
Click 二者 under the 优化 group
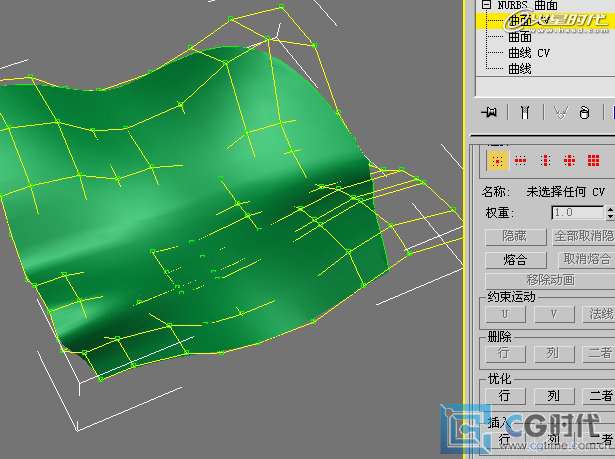[x=599, y=396]
